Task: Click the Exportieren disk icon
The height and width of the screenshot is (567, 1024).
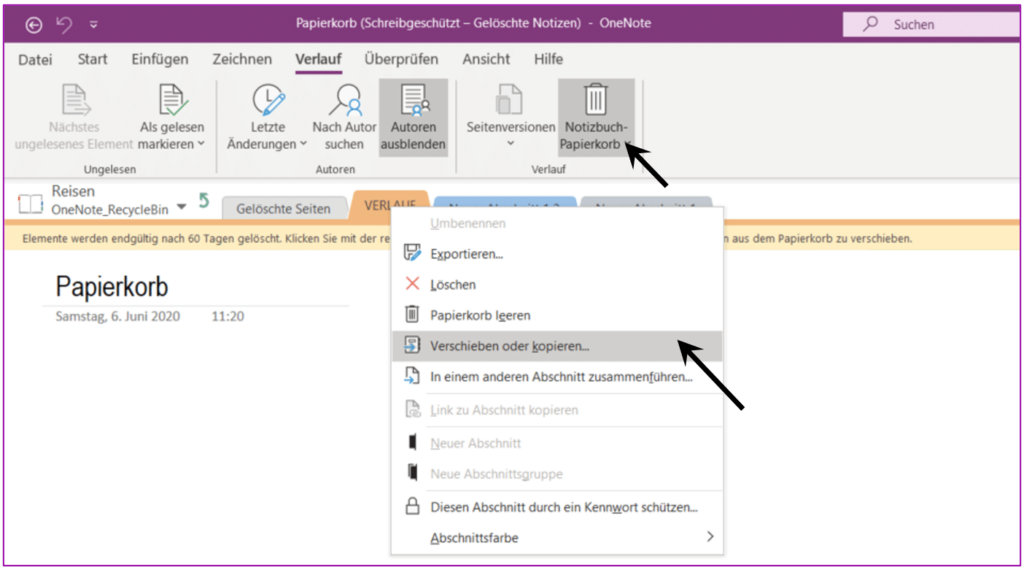Action: [412, 253]
